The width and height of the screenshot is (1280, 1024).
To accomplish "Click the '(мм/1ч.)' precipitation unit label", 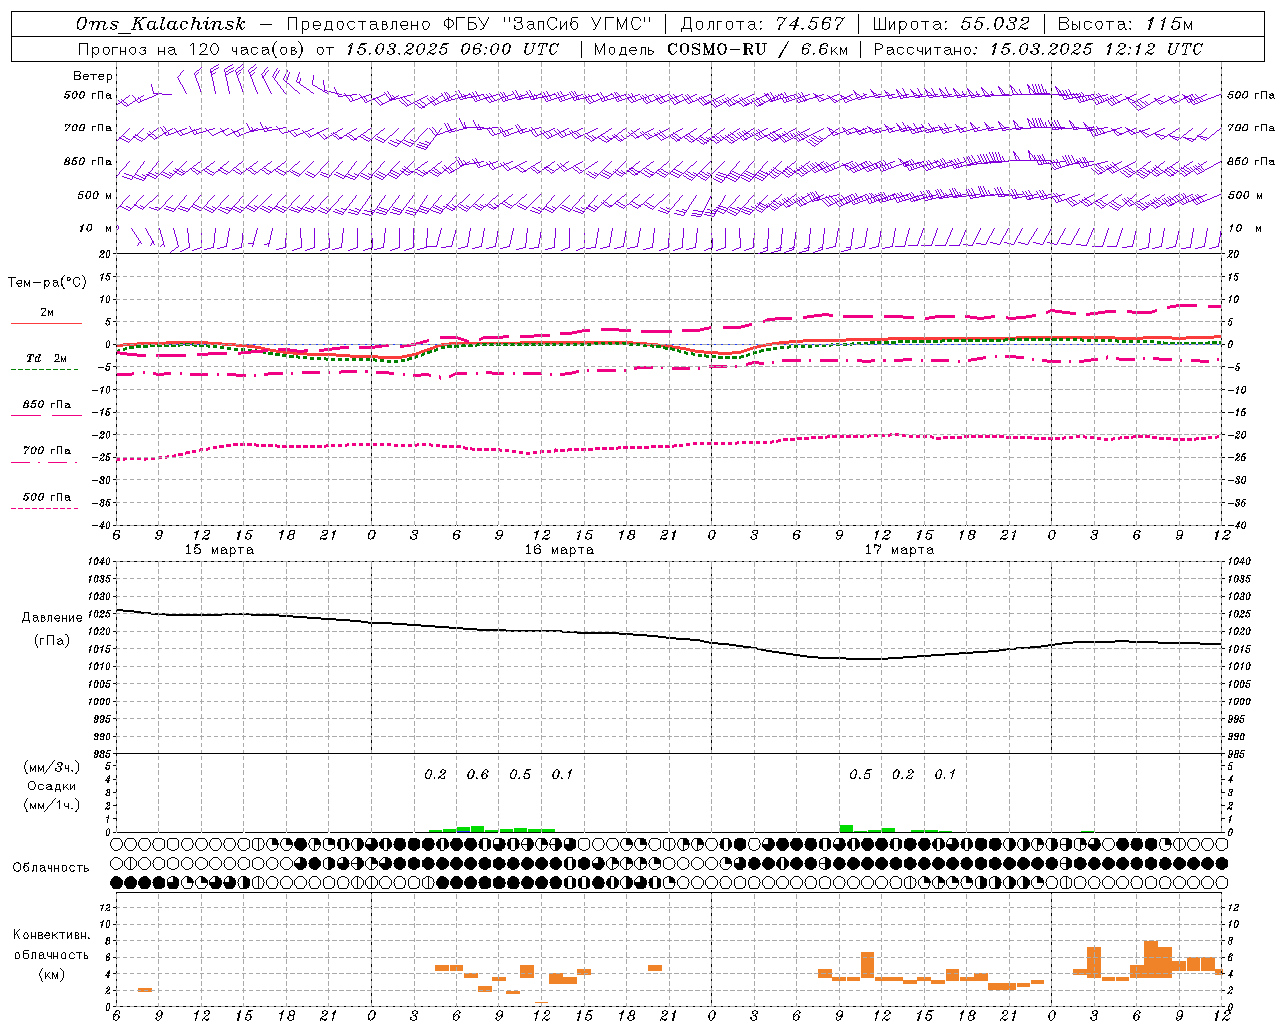I will (52, 805).
